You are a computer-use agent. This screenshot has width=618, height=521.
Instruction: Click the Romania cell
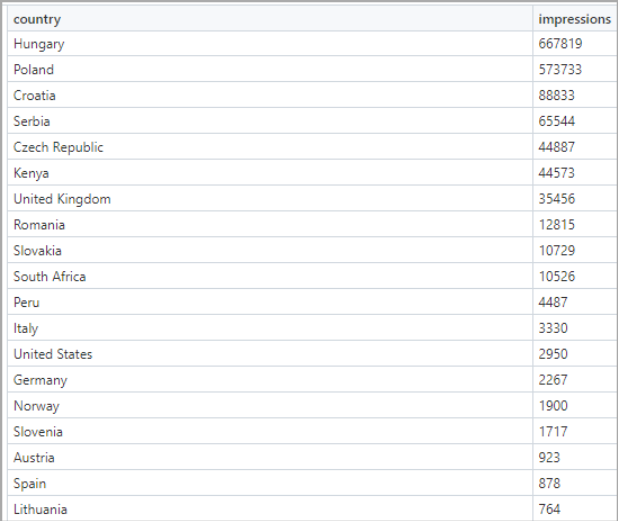coord(39,225)
